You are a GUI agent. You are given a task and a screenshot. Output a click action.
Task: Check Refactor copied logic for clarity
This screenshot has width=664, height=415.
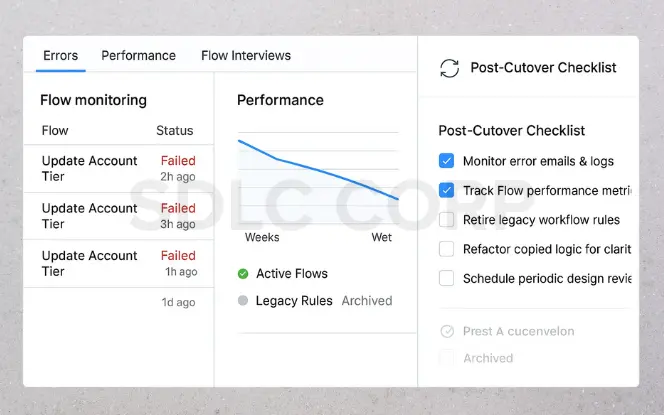pos(446,249)
